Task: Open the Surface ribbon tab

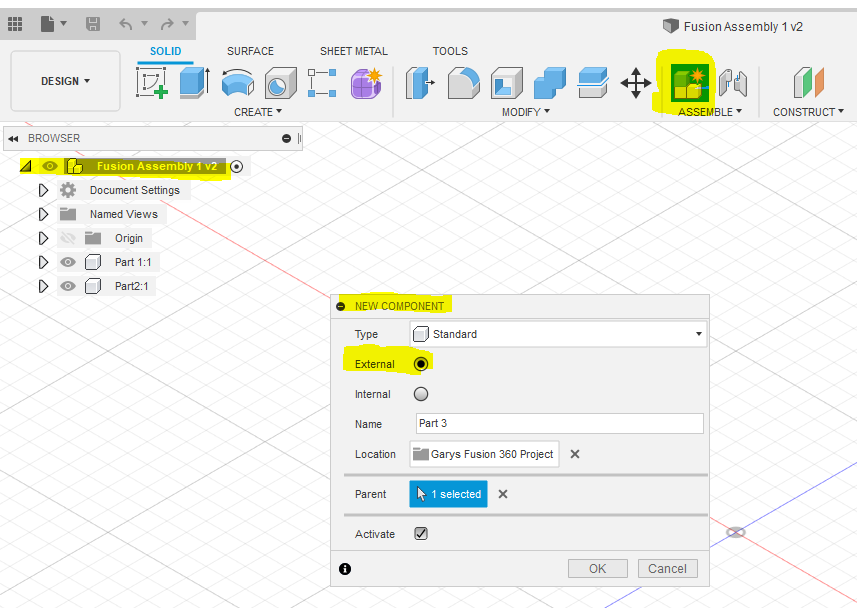Action: pyautogui.click(x=250, y=51)
